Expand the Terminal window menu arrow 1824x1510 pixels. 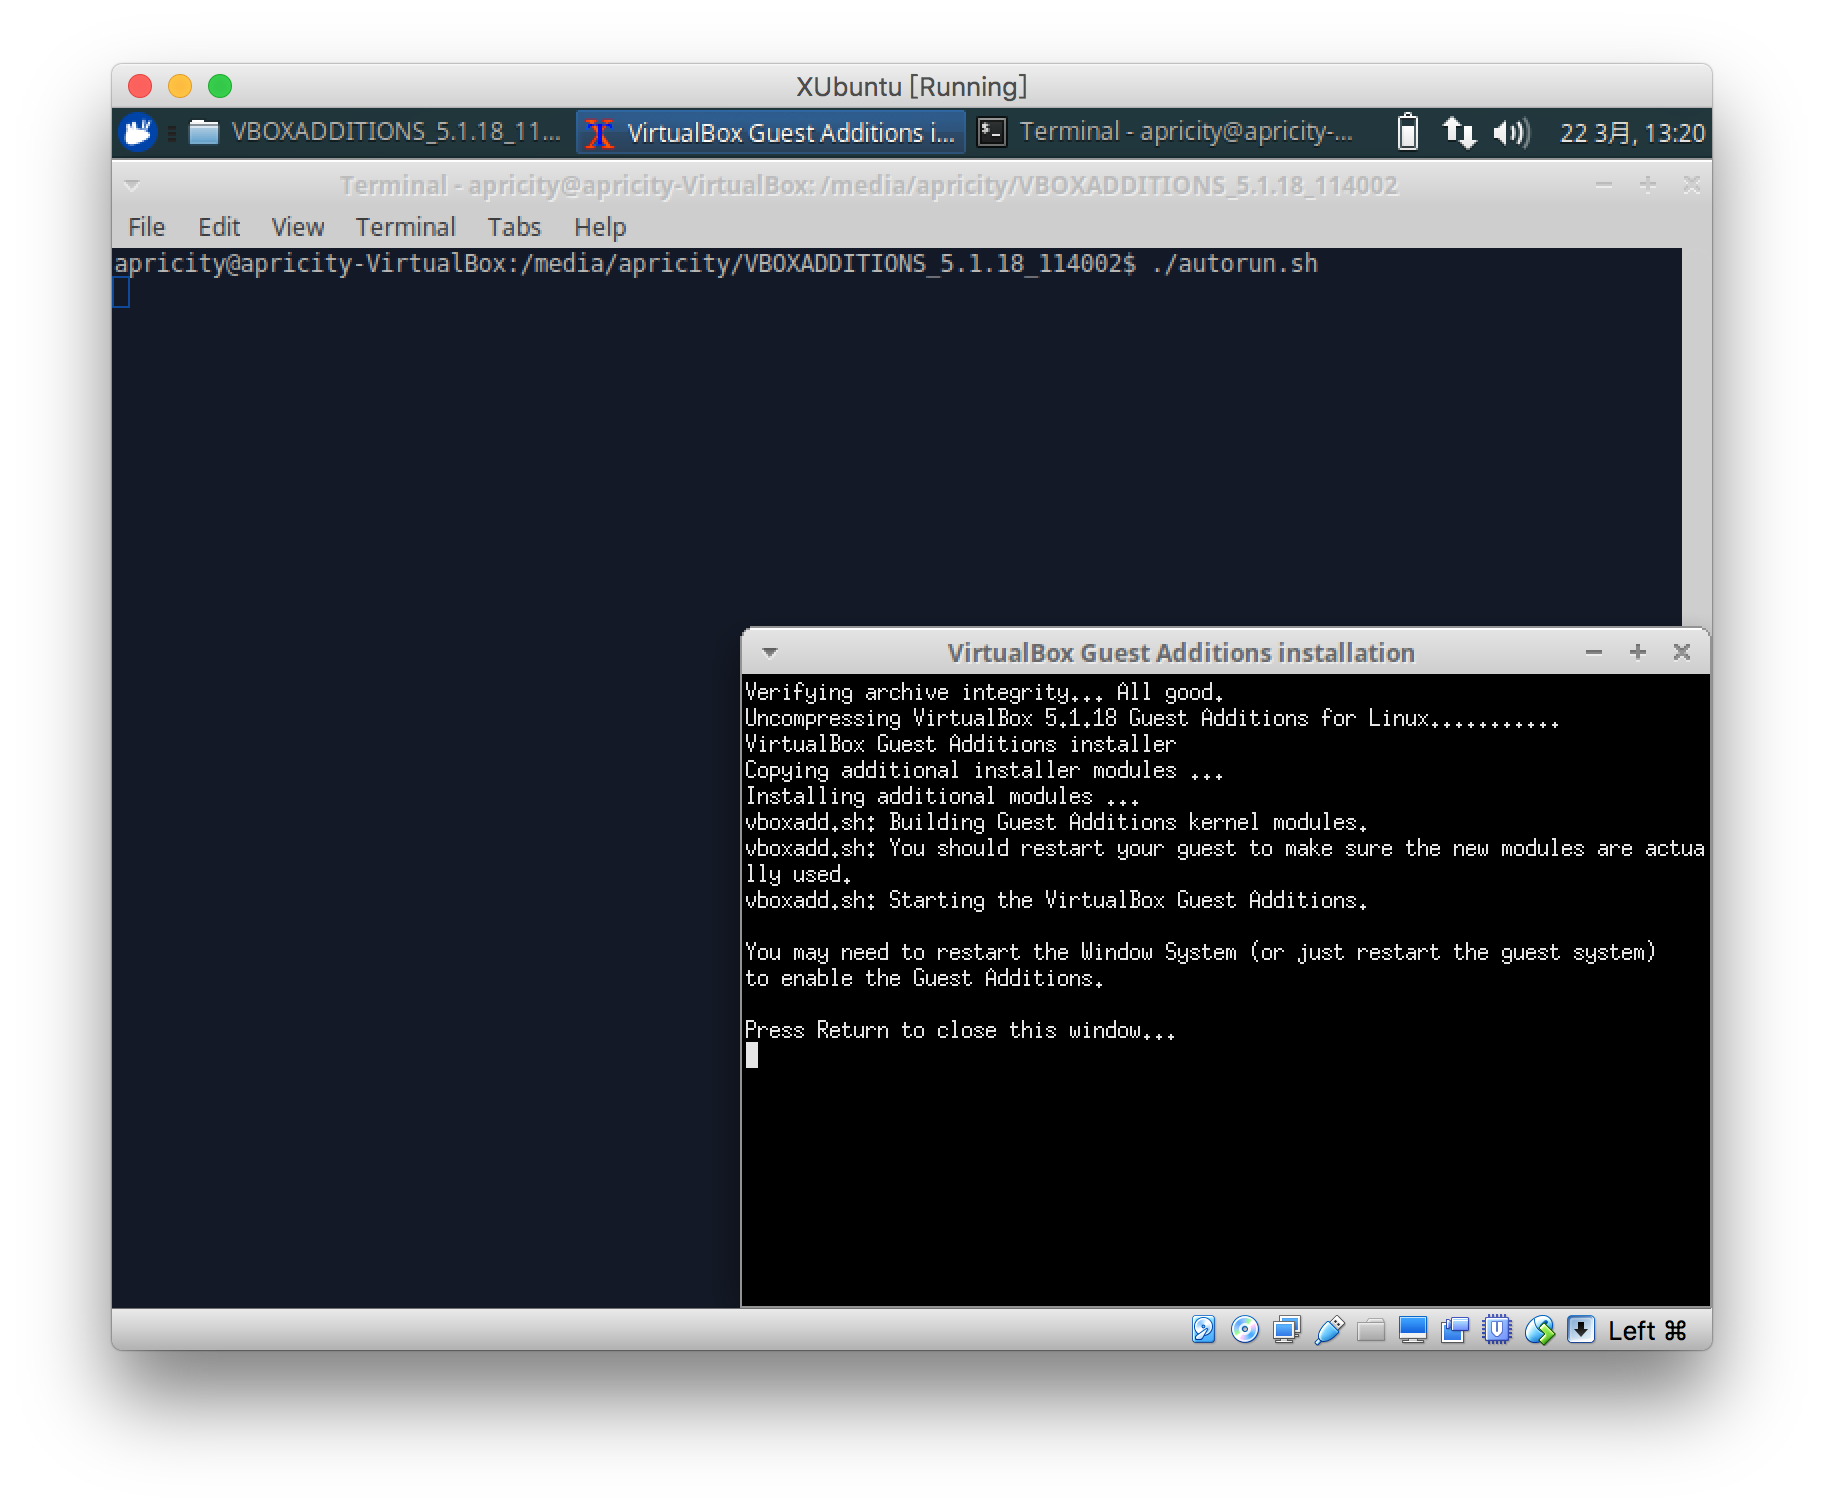point(131,185)
